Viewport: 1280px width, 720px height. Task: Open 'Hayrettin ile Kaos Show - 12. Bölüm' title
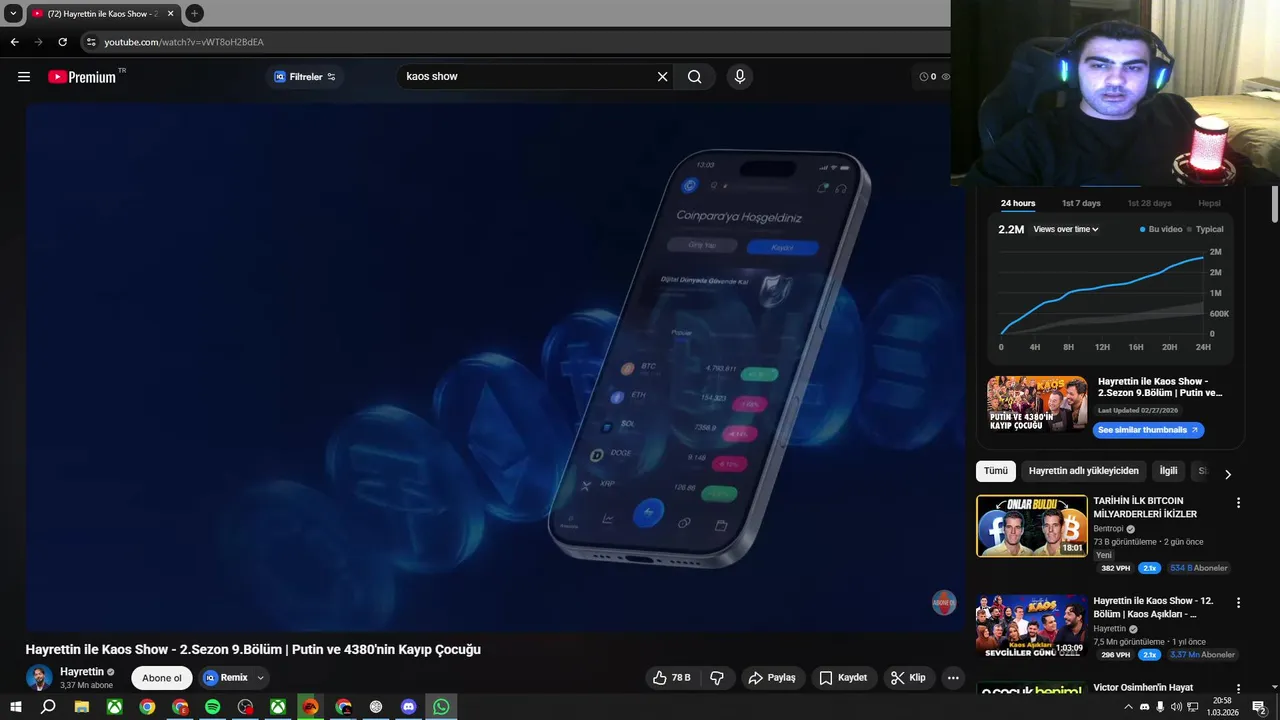click(1153, 607)
